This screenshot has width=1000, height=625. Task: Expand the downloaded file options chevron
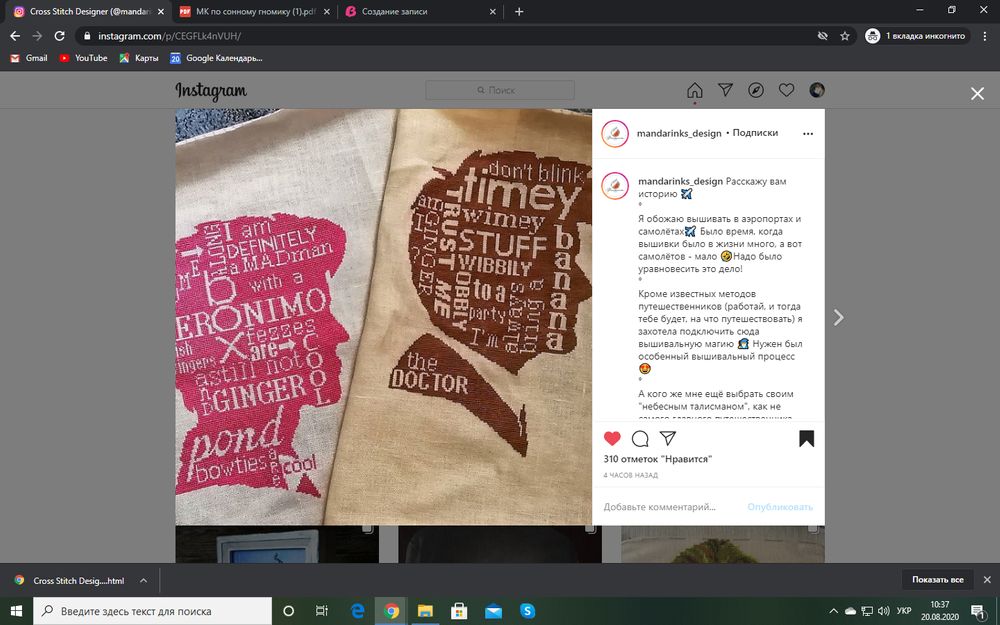[x=143, y=580]
